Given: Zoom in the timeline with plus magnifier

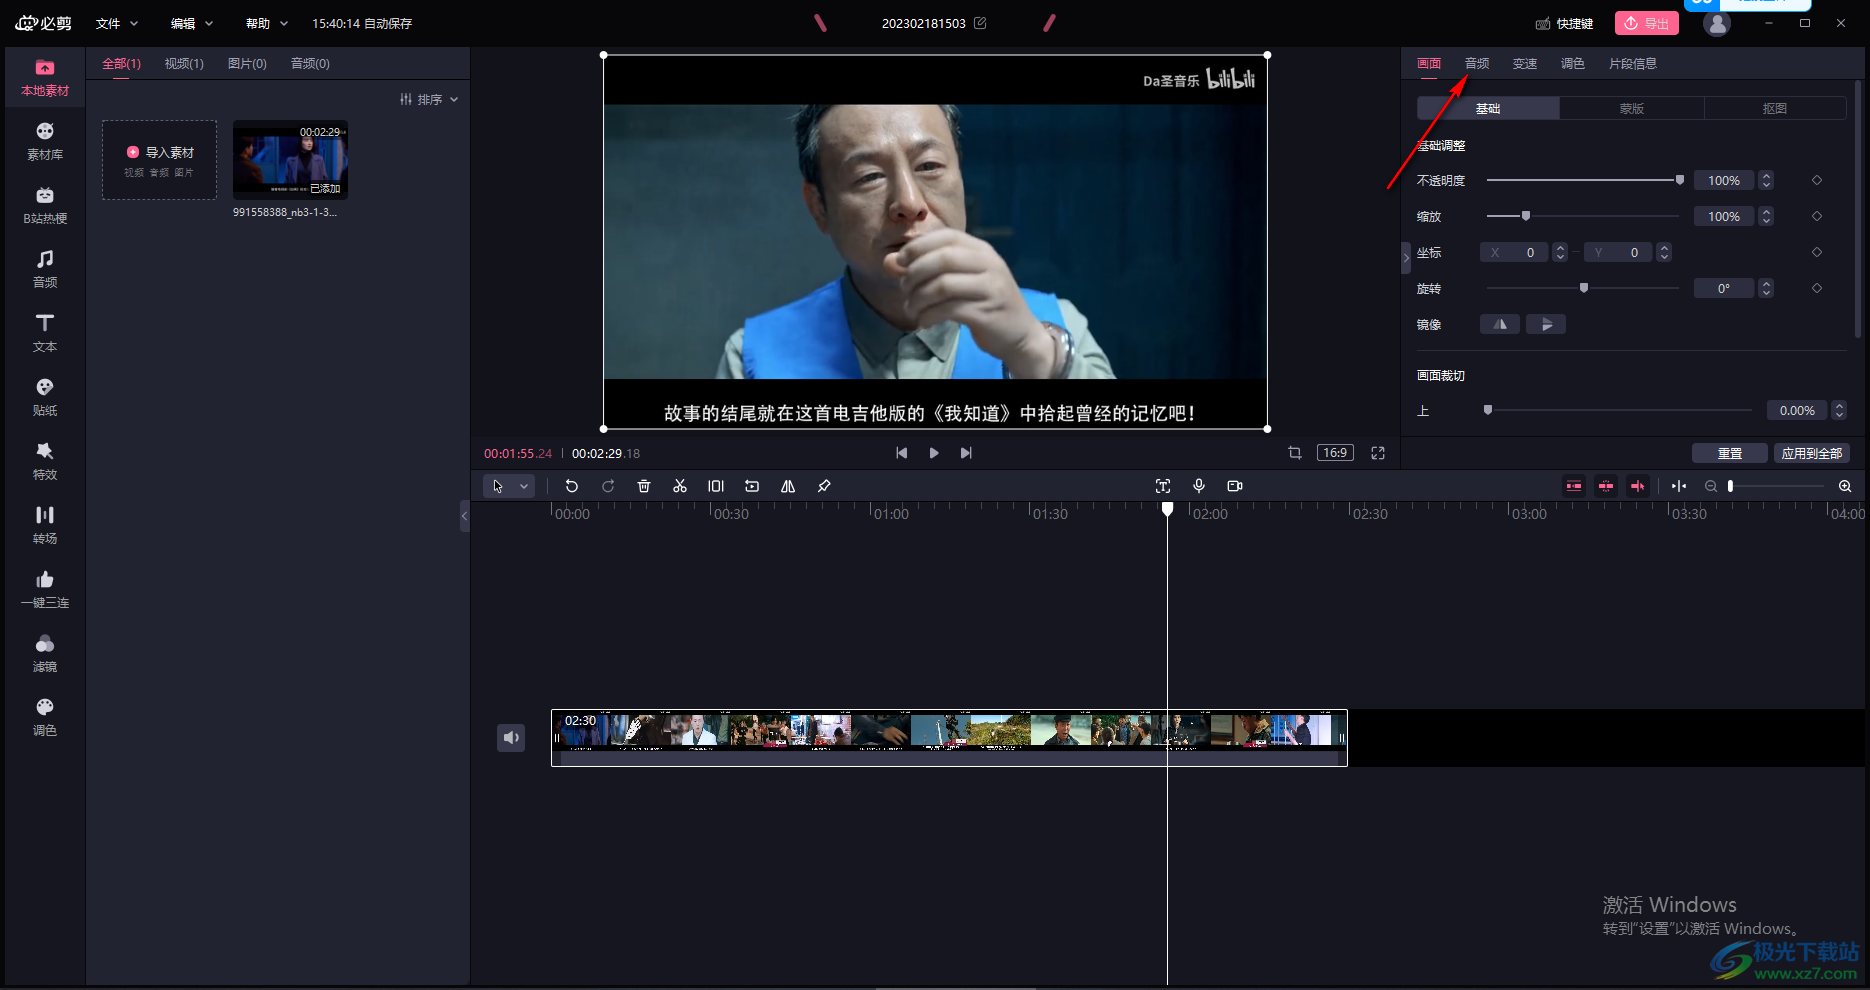Looking at the screenshot, I should click(1845, 486).
